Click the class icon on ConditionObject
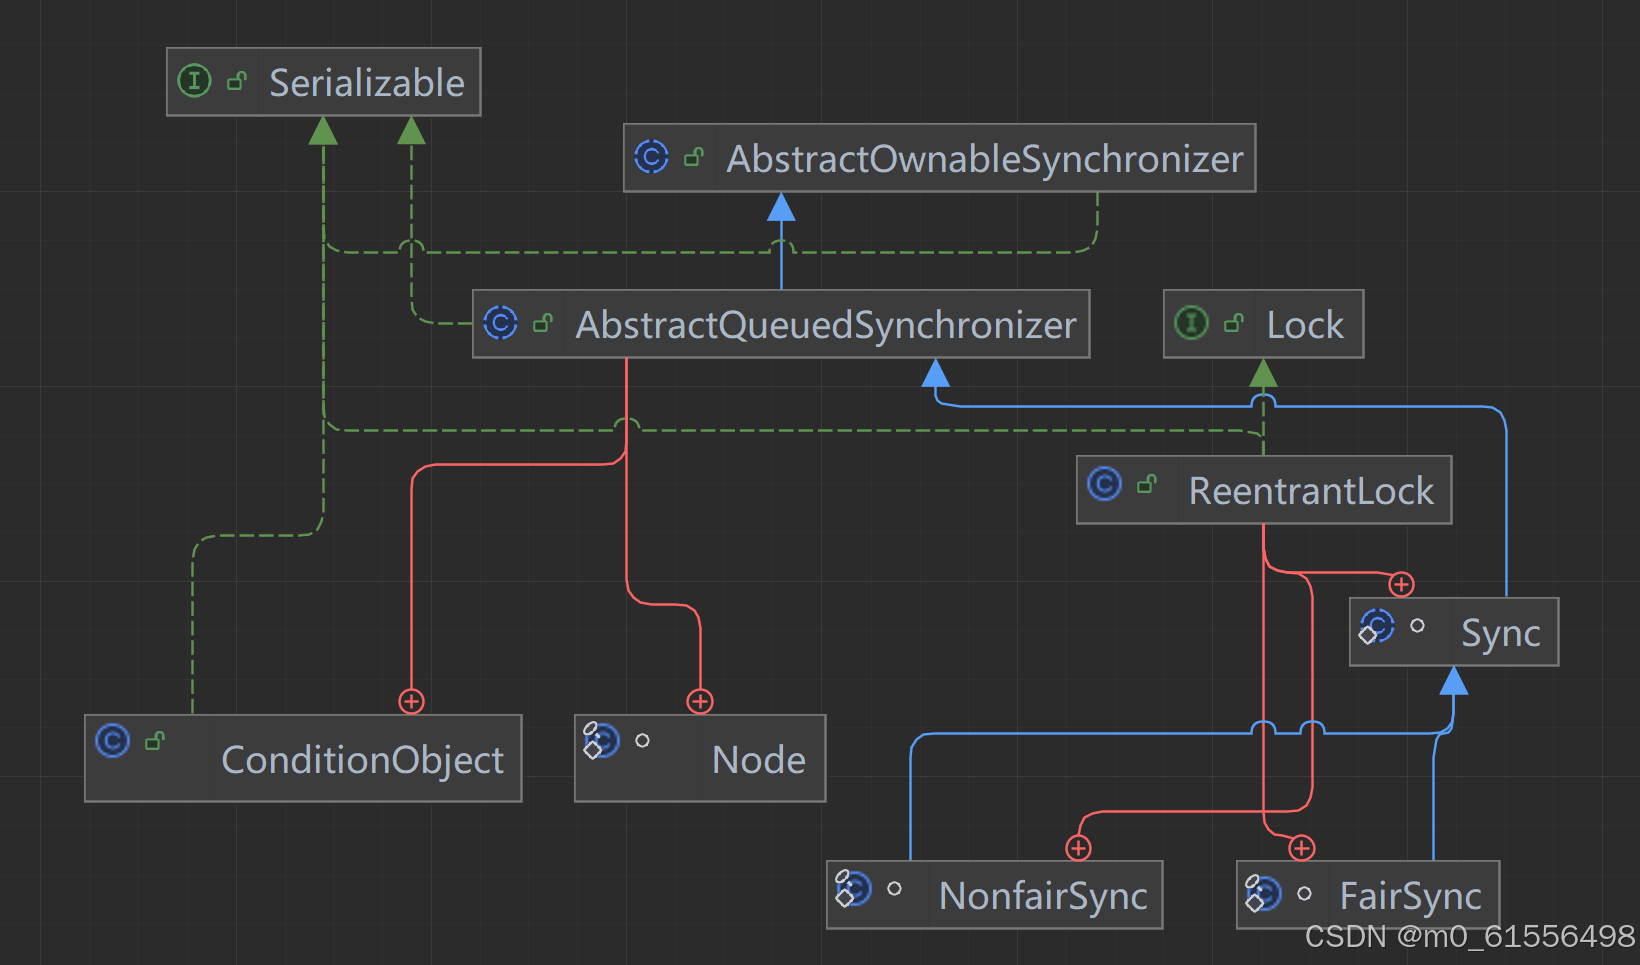This screenshot has height=965, width=1640. [112, 741]
